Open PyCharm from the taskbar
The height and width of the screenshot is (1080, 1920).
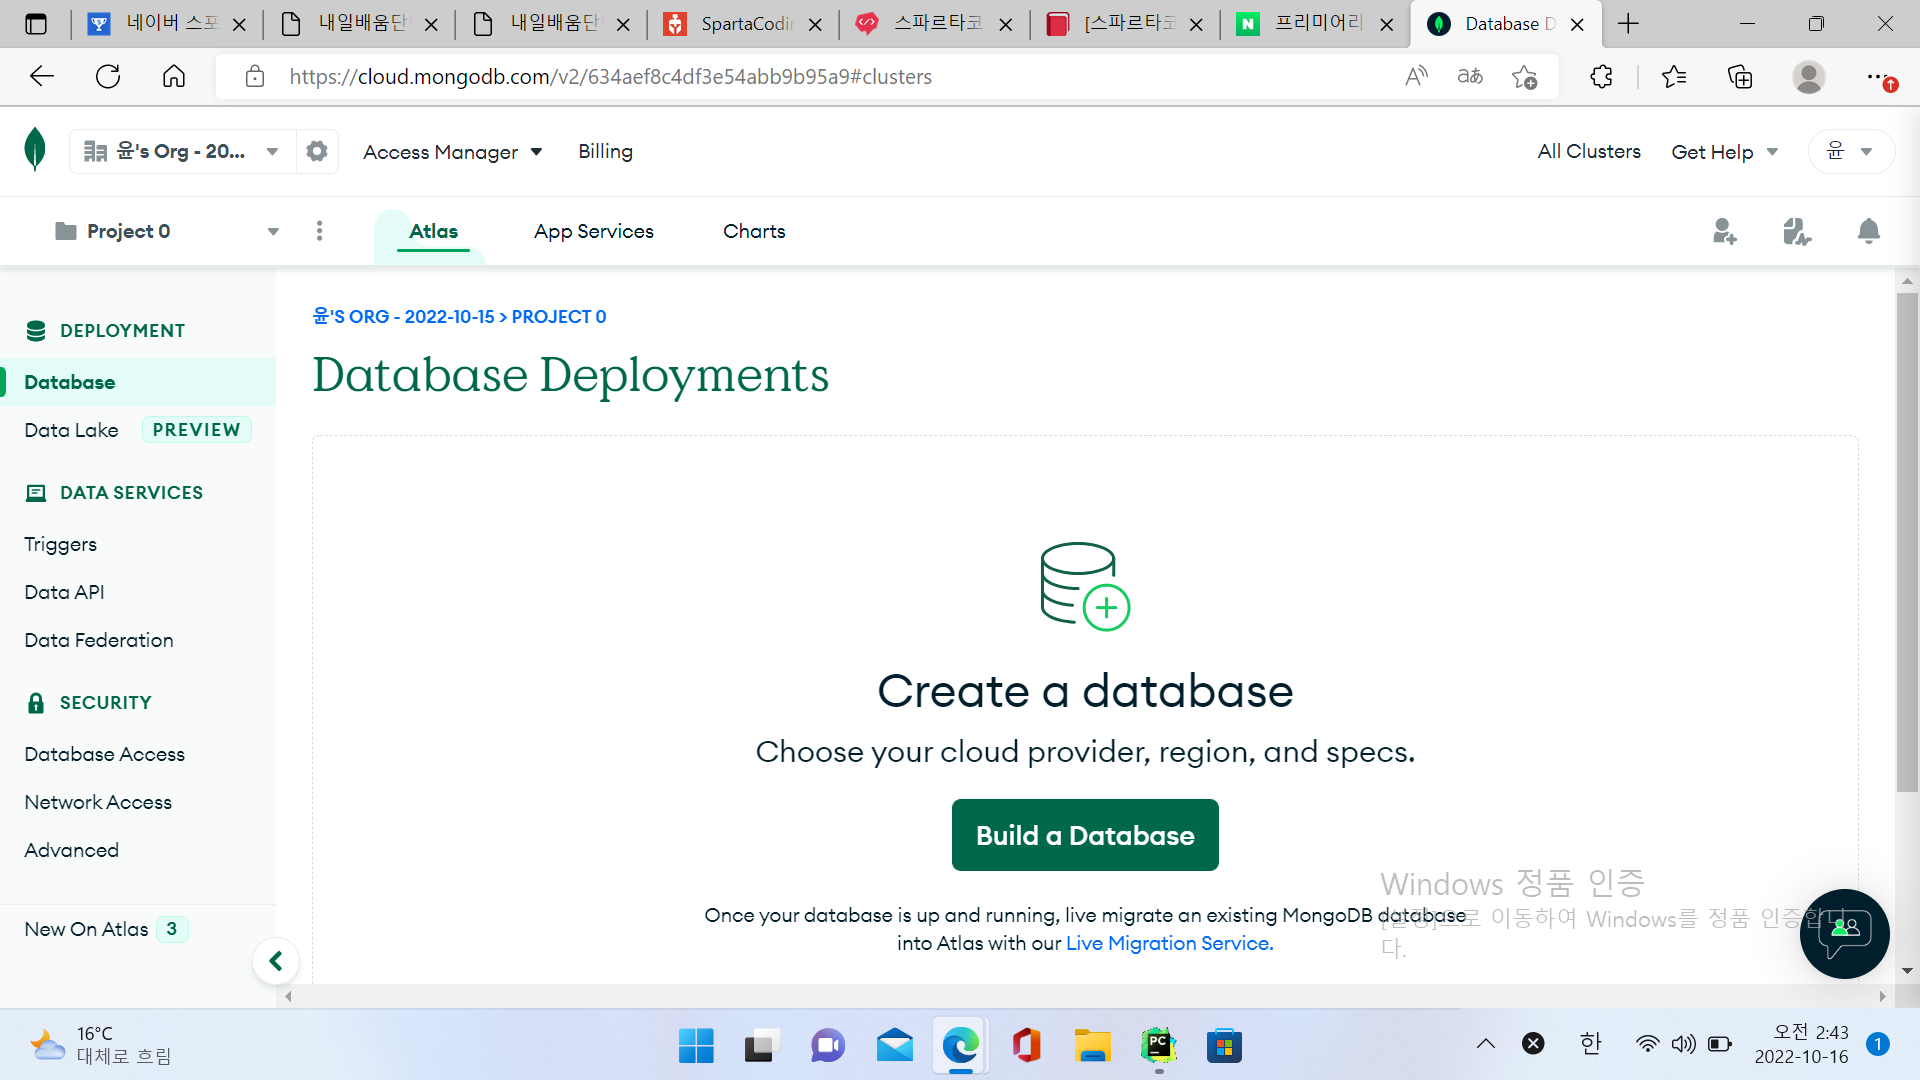pos(1158,1046)
